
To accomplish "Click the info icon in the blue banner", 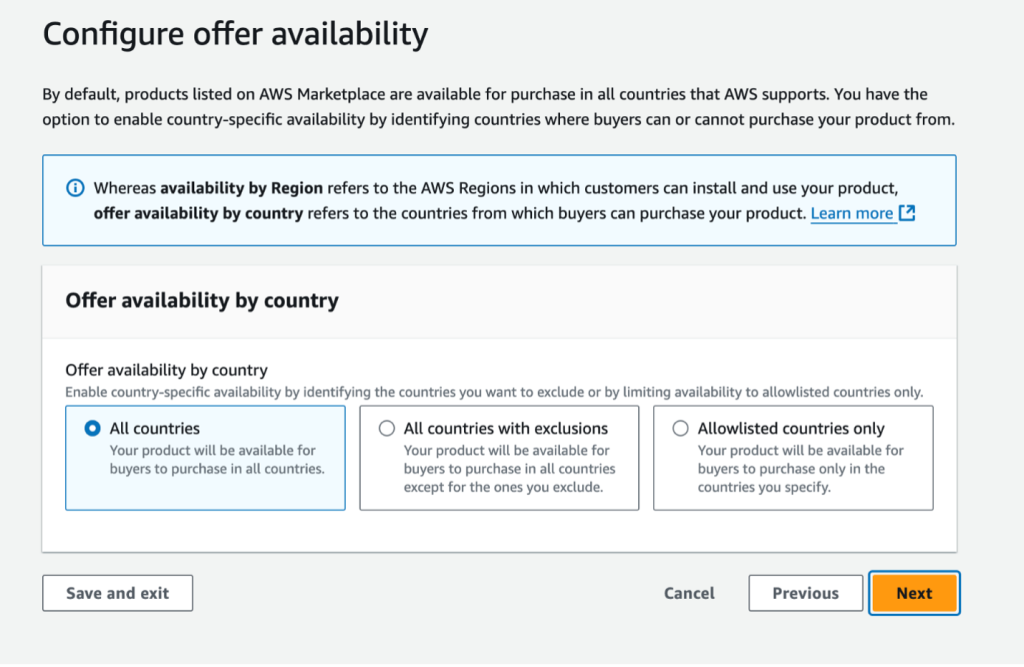I will click(76, 187).
